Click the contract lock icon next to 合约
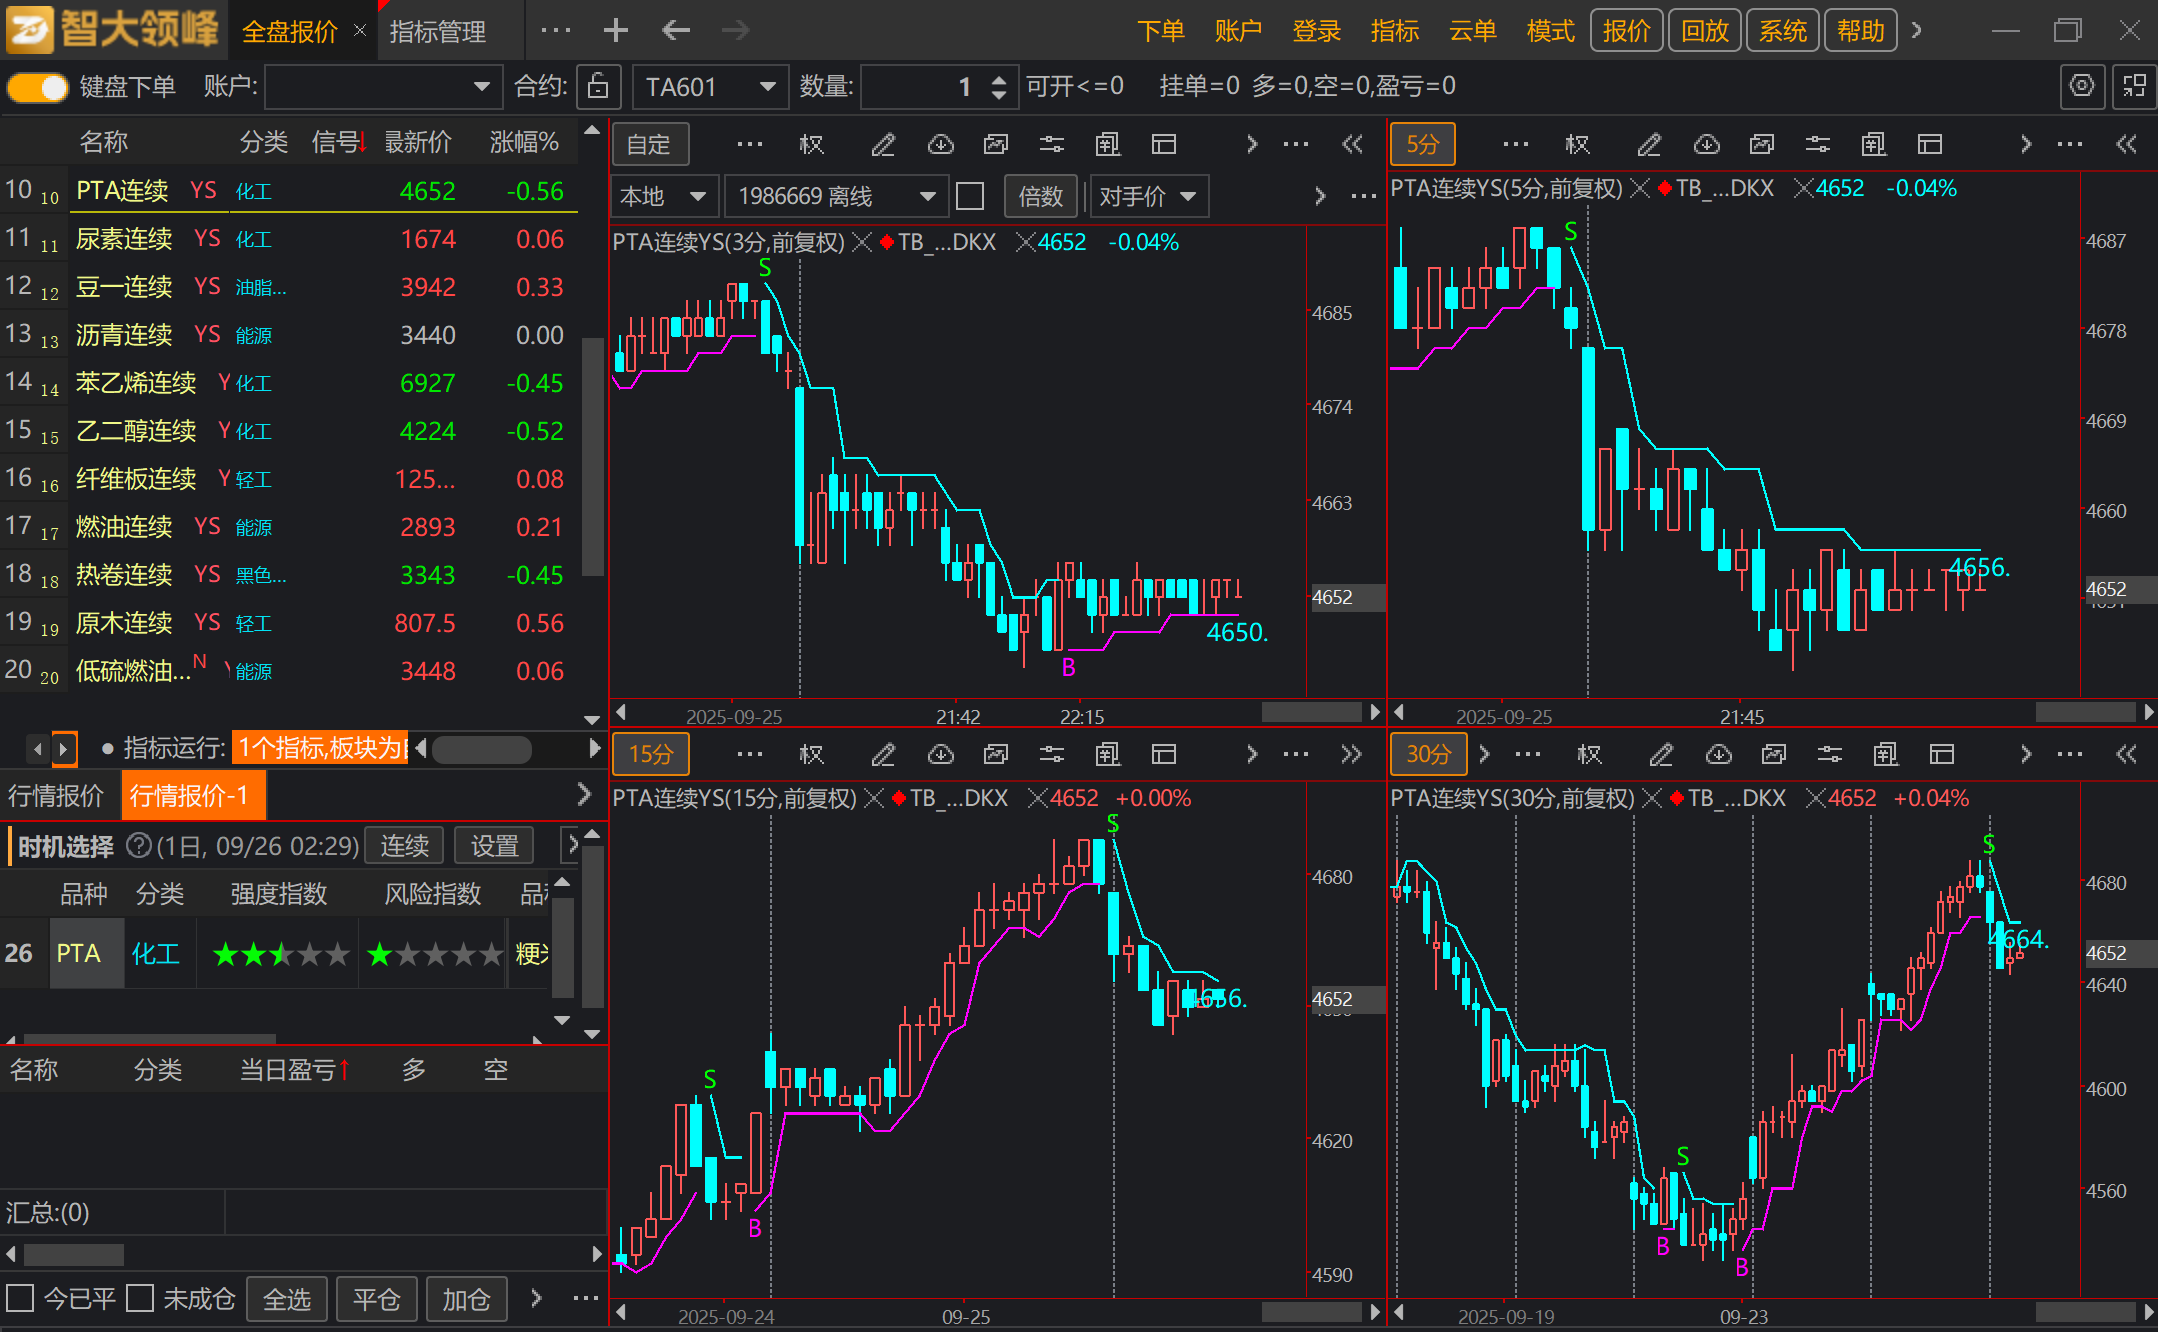Image resolution: width=2158 pixels, height=1332 pixels. [598, 87]
